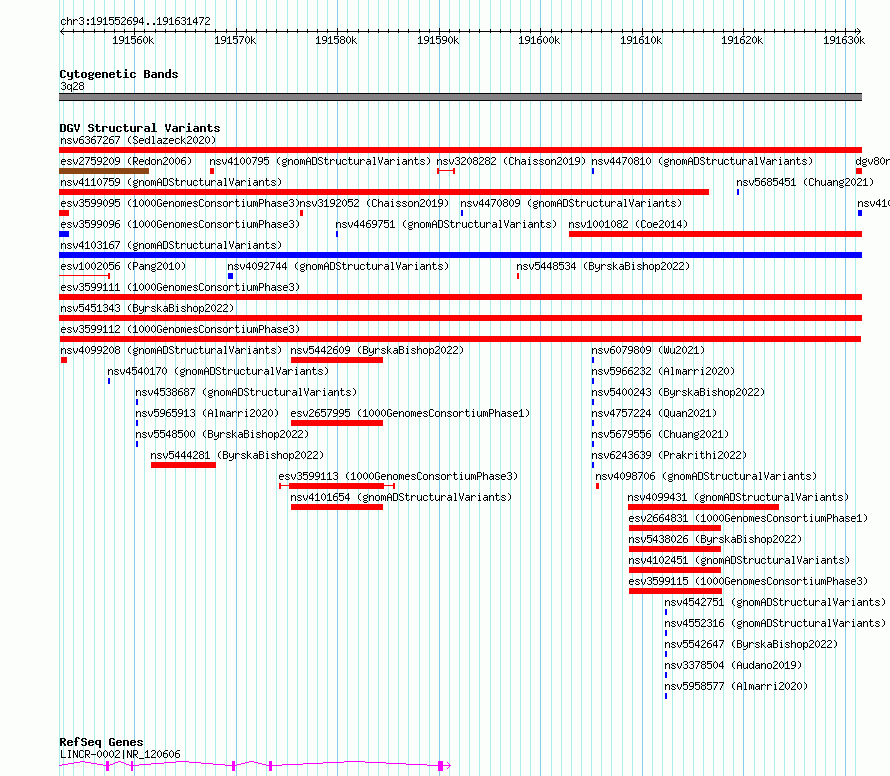The image size is (890, 776).
Task: Open nsv5966232 (Almarri2020) label
Action: coord(663,371)
